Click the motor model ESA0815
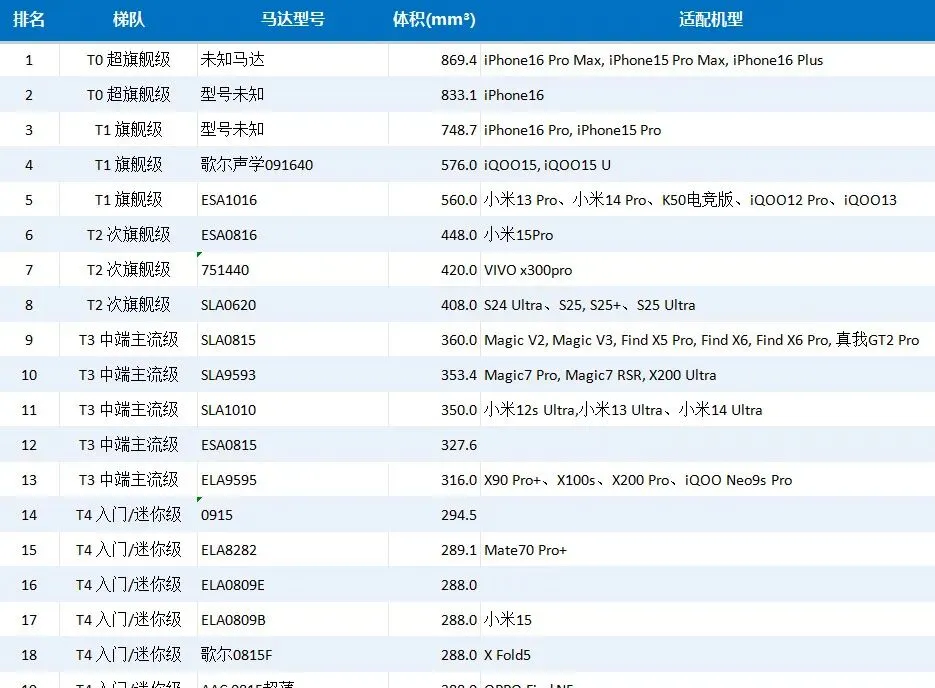 tap(229, 445)
